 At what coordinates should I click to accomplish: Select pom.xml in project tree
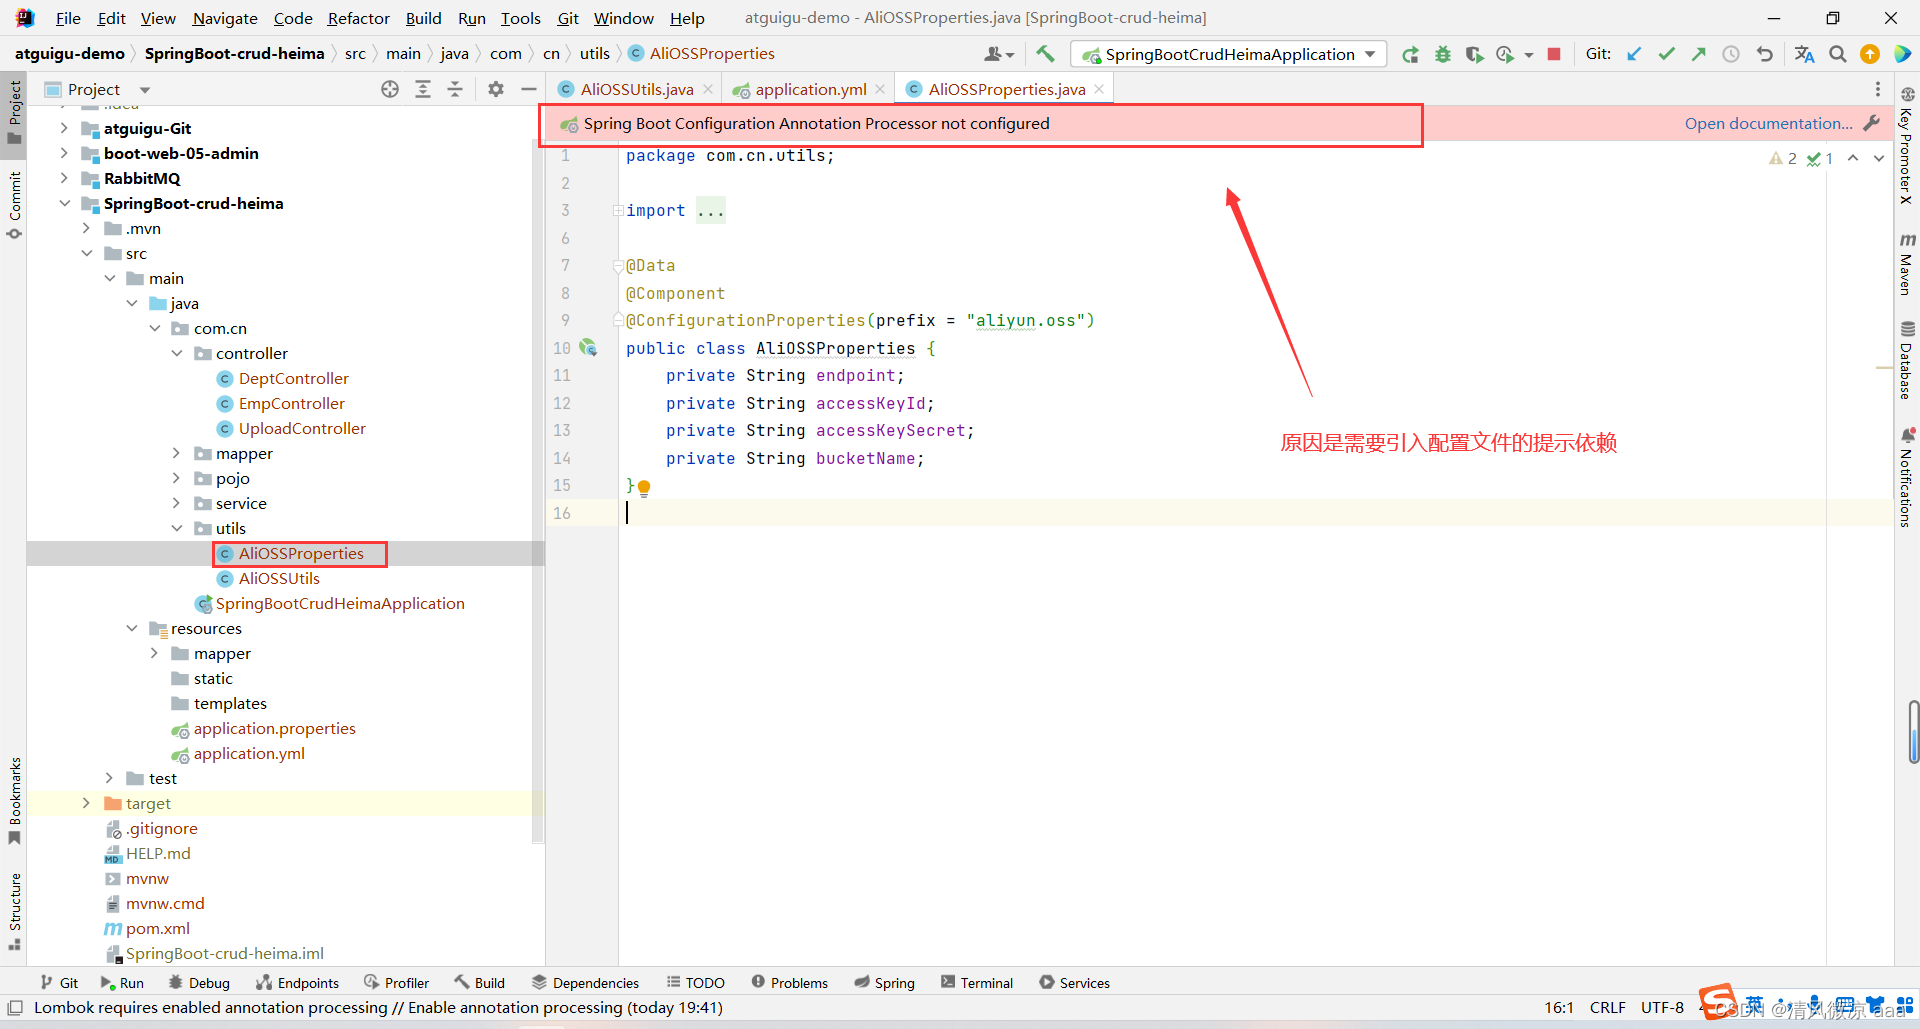tap(157, 928)
